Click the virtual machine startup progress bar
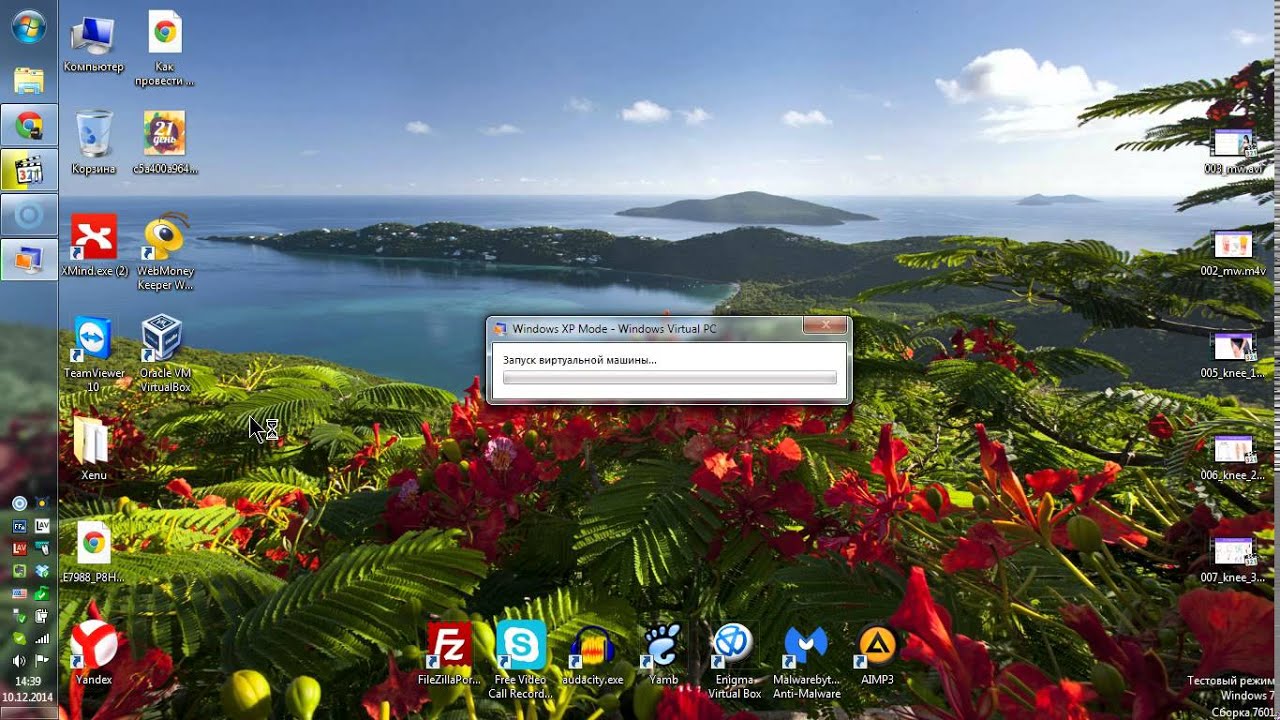The image size is (1280, 720). 669,378
